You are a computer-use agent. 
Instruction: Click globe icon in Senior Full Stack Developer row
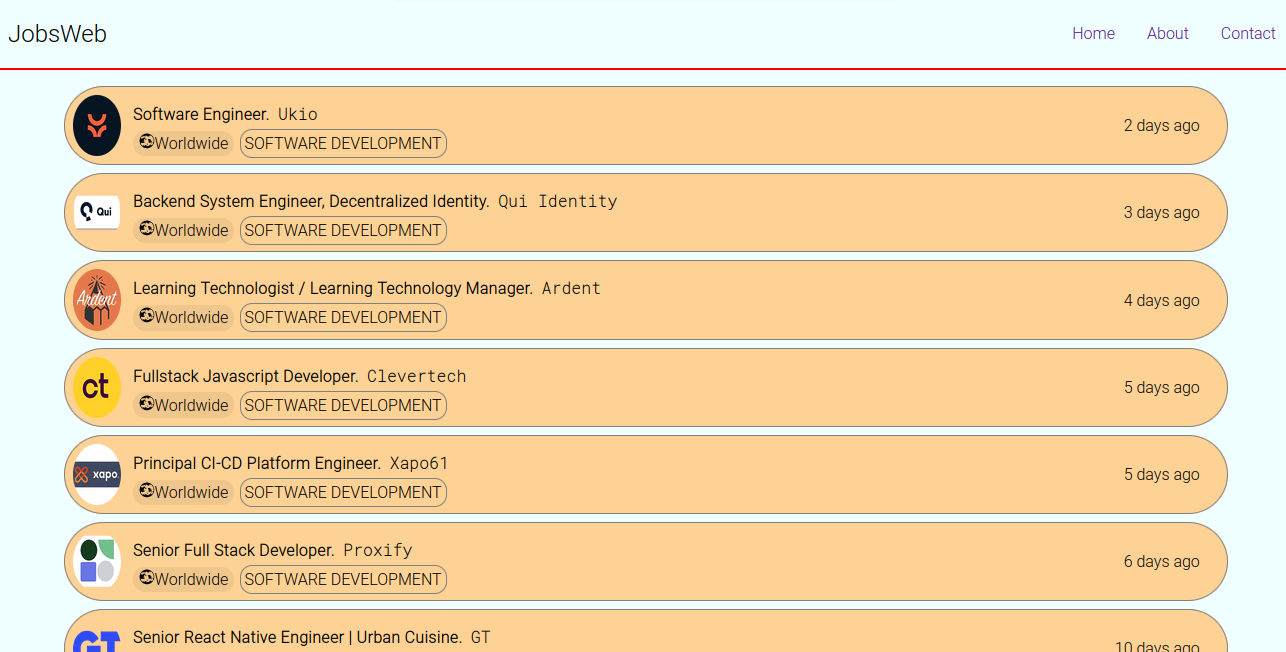tap(146, 578)
